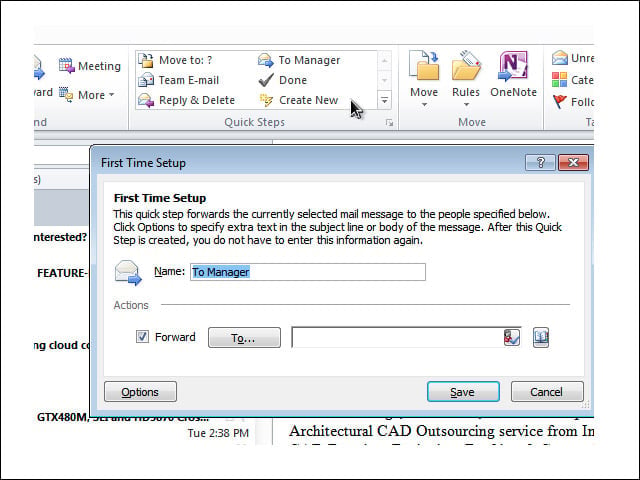640x480 pixels.
Task: Click the Team E-mail quick step
Action: pos(179,80)
